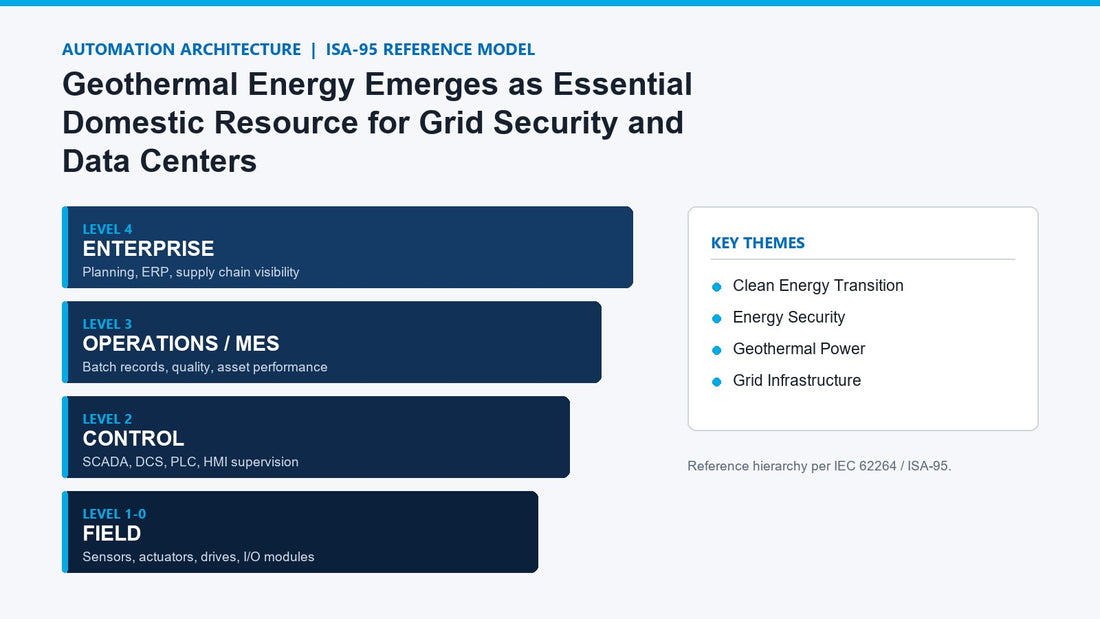The width and height of the screenshot is (1100, 619).
Task: Select the LEVEL 1-0 label
Action: 114,514
